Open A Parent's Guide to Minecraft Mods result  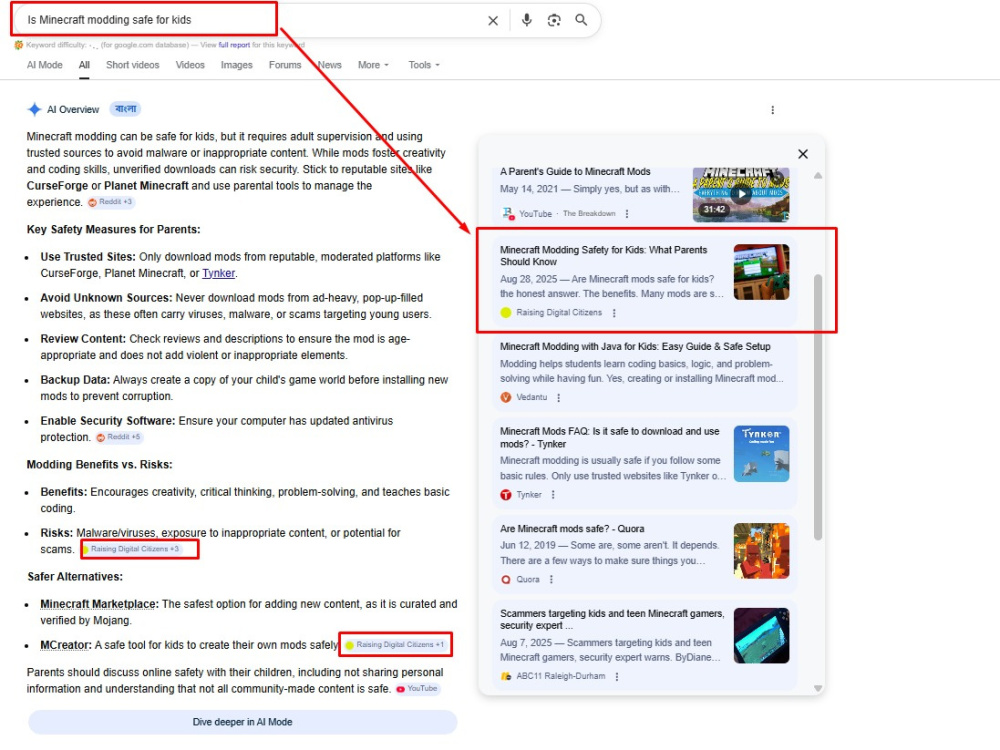pyautogui.click(x=575, y=172)
